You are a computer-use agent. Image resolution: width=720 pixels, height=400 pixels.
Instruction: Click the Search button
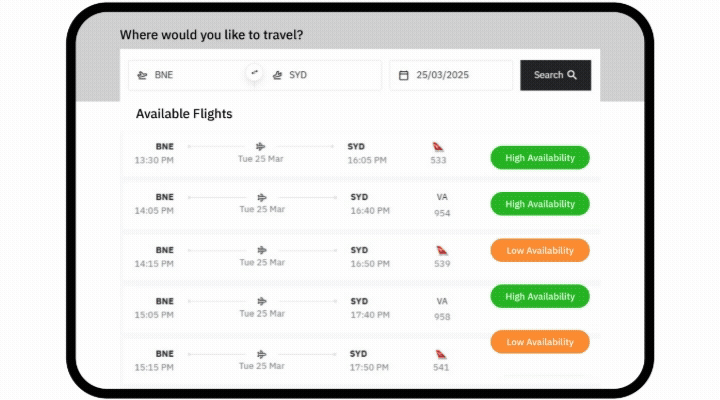[x=556, y=75]
